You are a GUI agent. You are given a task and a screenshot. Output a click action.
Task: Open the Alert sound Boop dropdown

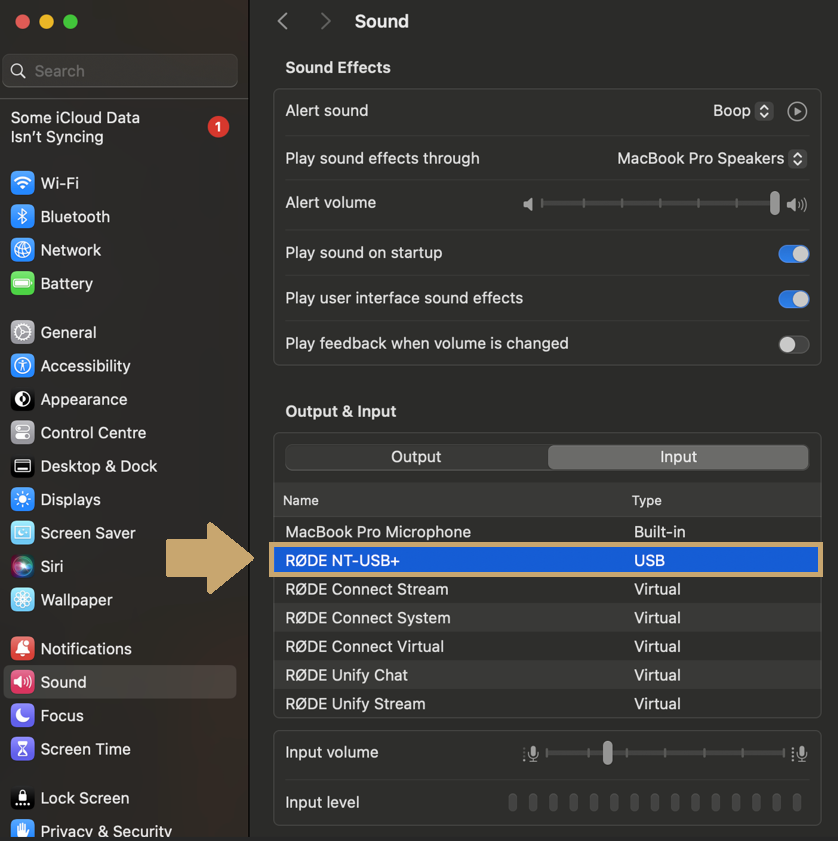pos(742,111)
